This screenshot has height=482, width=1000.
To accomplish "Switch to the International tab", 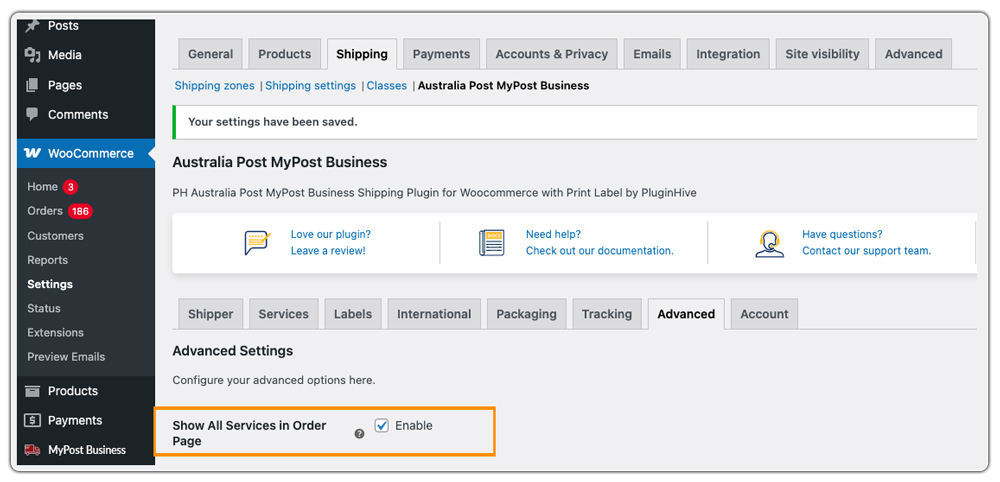I will click(x=434, y=314).
